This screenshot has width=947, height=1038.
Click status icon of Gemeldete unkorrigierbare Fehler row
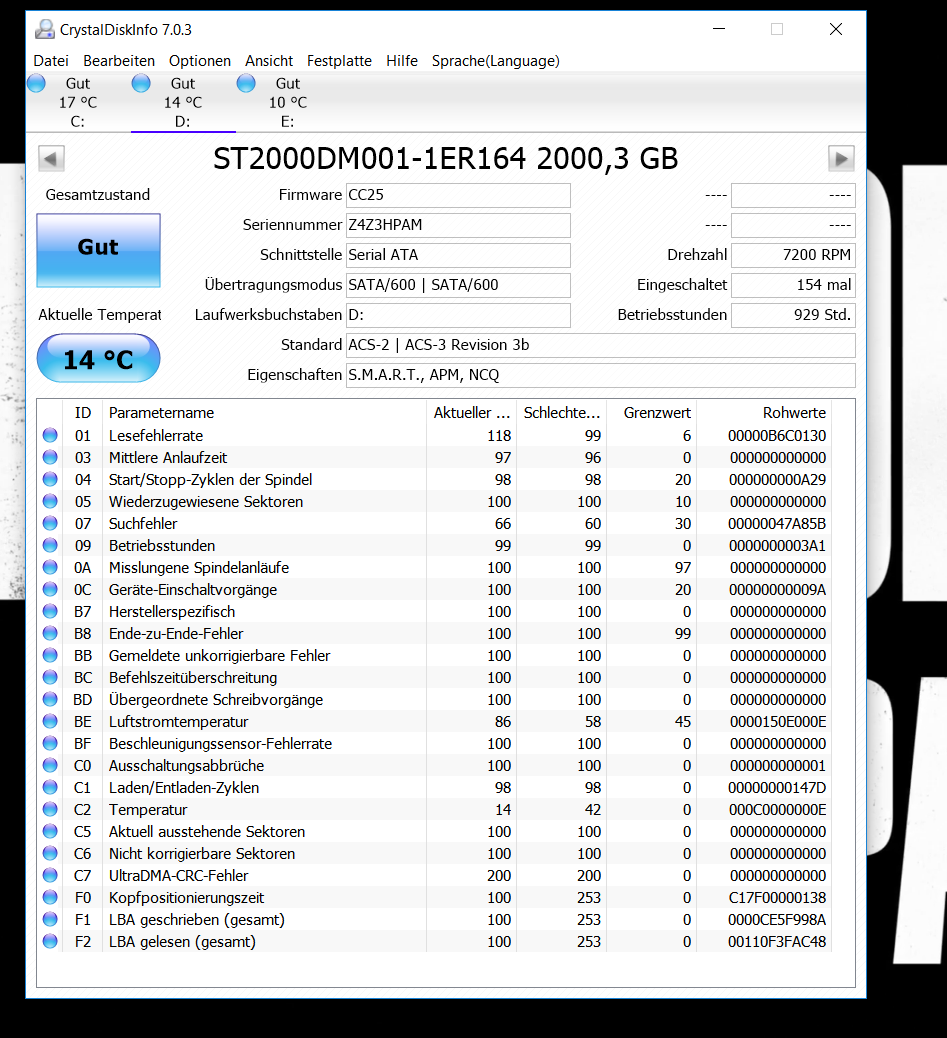point(50,655)
